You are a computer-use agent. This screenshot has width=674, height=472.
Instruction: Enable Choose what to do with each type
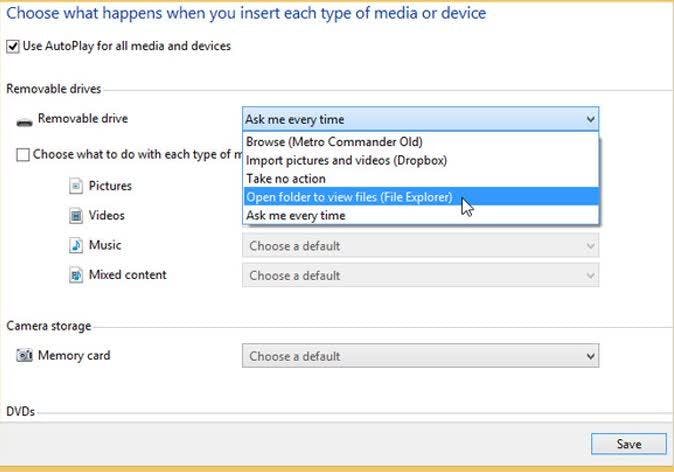click(23, 155)
